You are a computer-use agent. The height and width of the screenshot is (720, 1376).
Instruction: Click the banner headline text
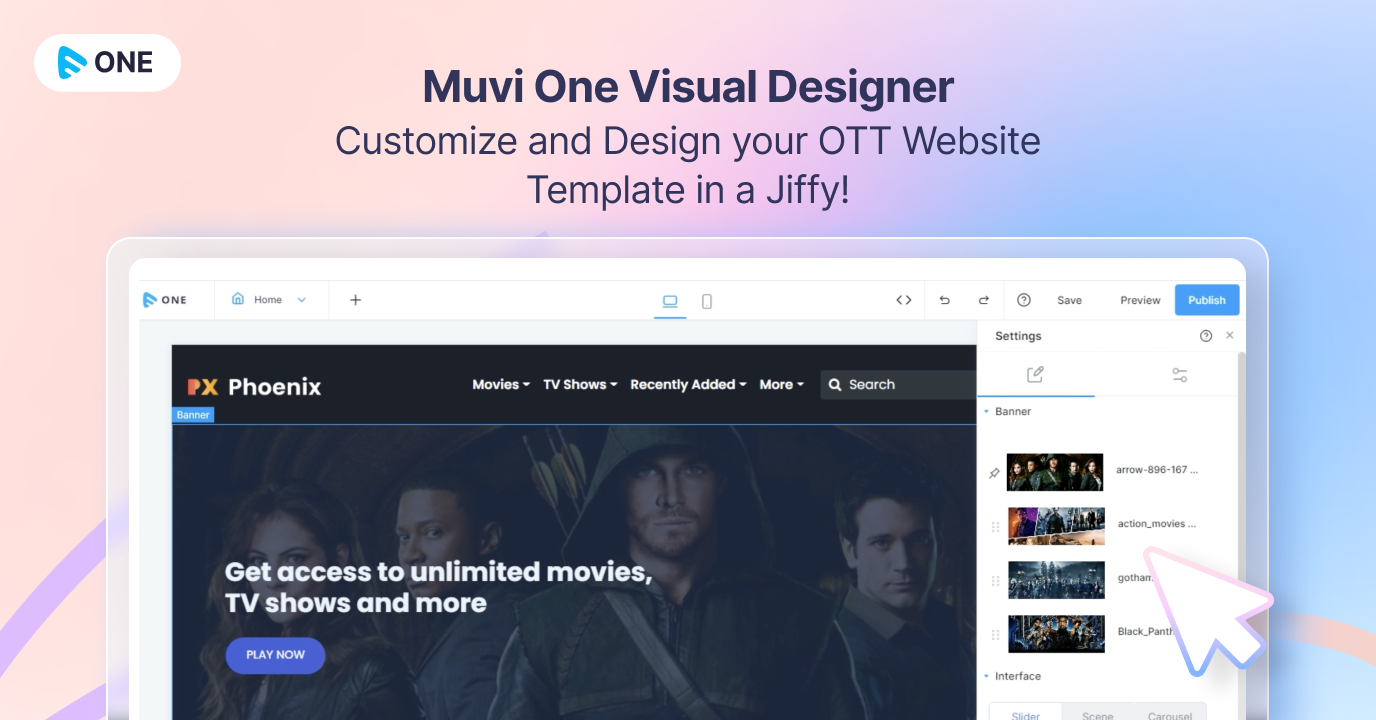click(438, 587)
